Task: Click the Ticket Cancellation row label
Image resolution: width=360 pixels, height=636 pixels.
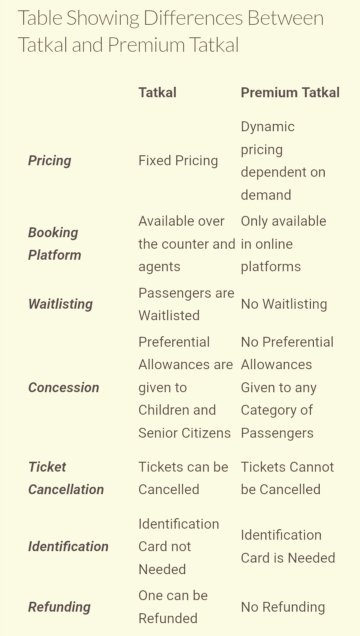Action: pos(66,478)
